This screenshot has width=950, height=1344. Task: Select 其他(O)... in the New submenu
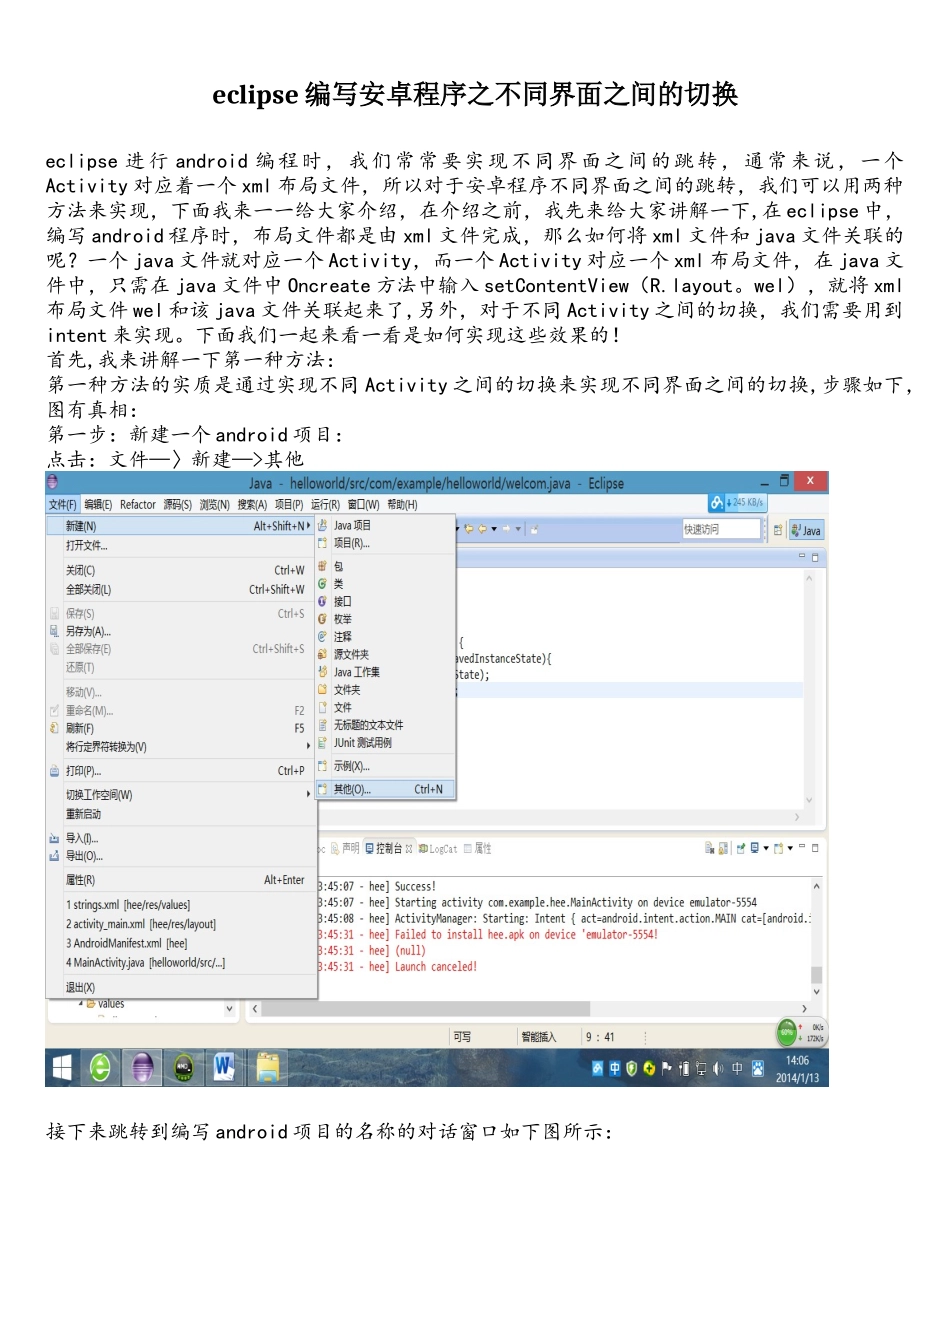pyautogui.click(x=385, y=790)
